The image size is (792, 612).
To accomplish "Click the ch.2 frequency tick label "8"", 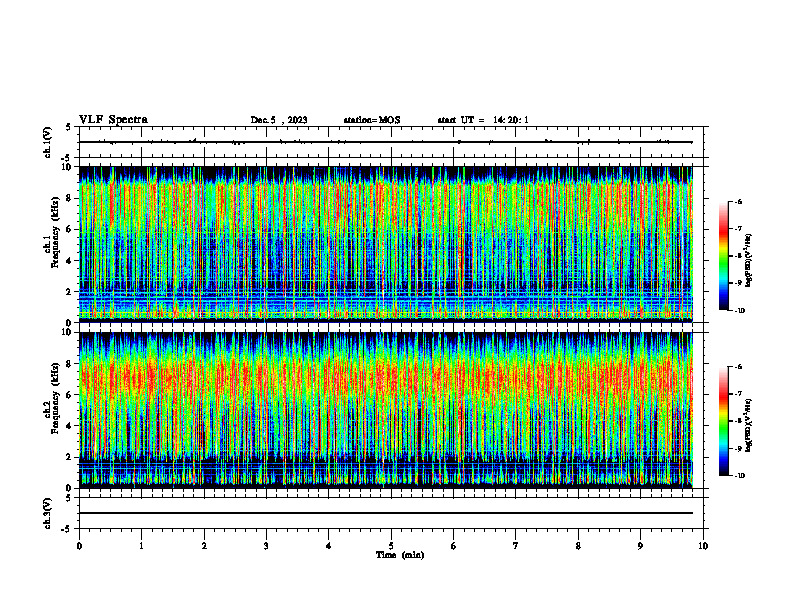I will 70,364.
